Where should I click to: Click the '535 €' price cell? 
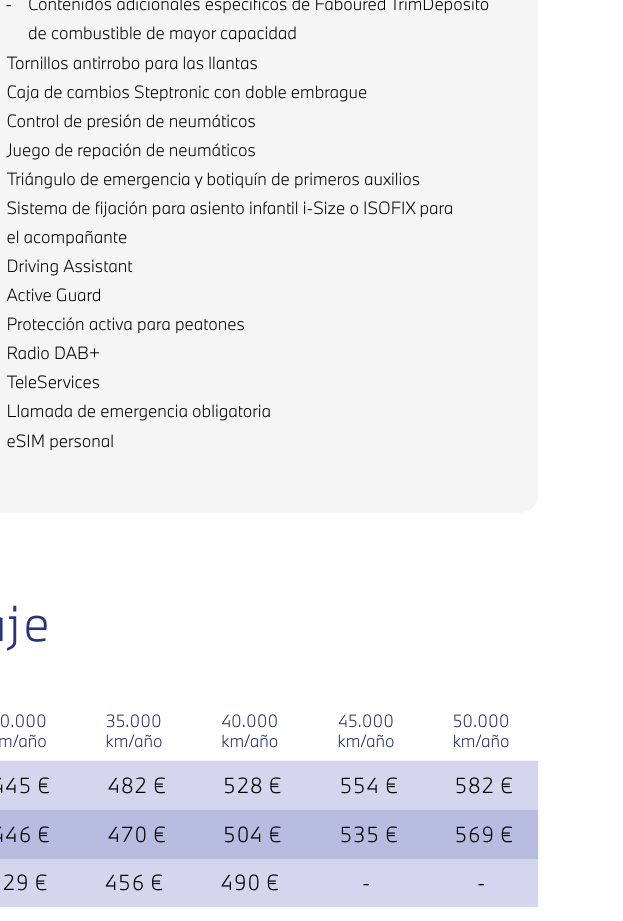(369, 835)
